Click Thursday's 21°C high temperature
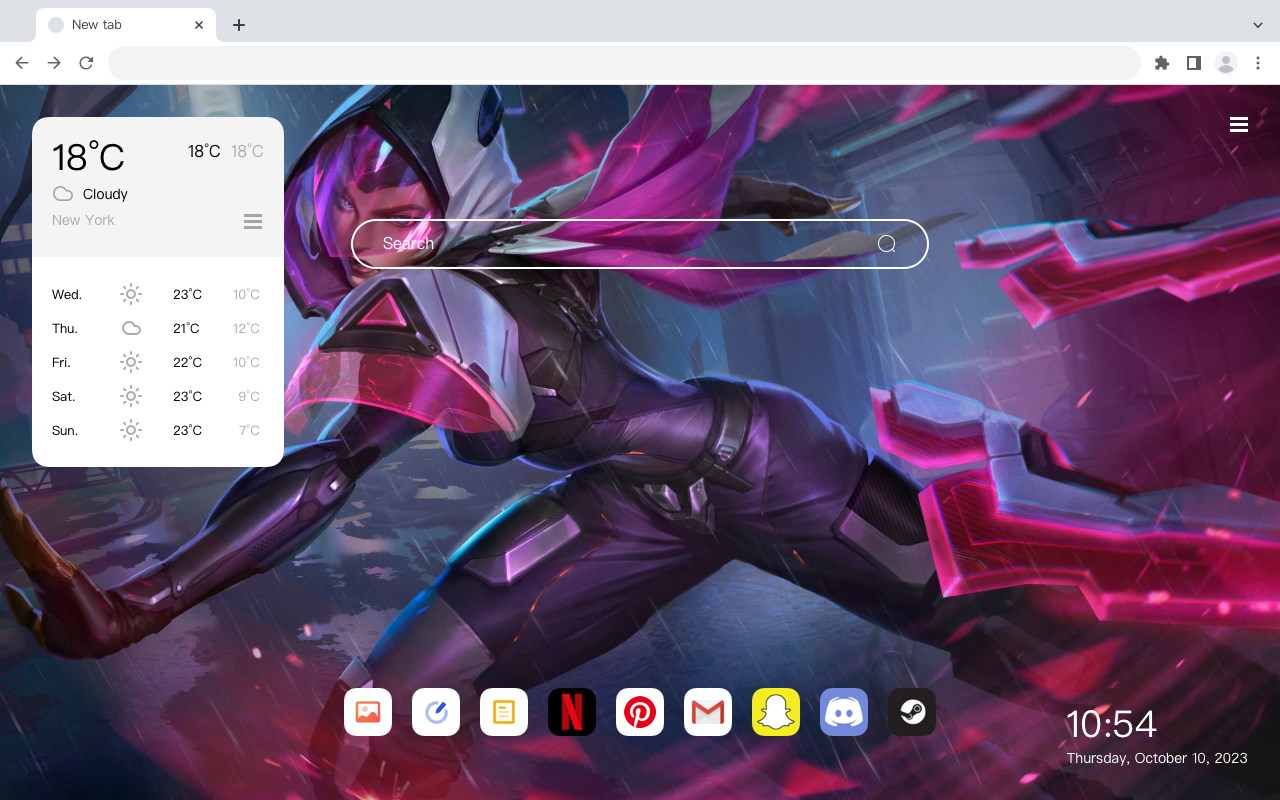 (x=186, y=328)
